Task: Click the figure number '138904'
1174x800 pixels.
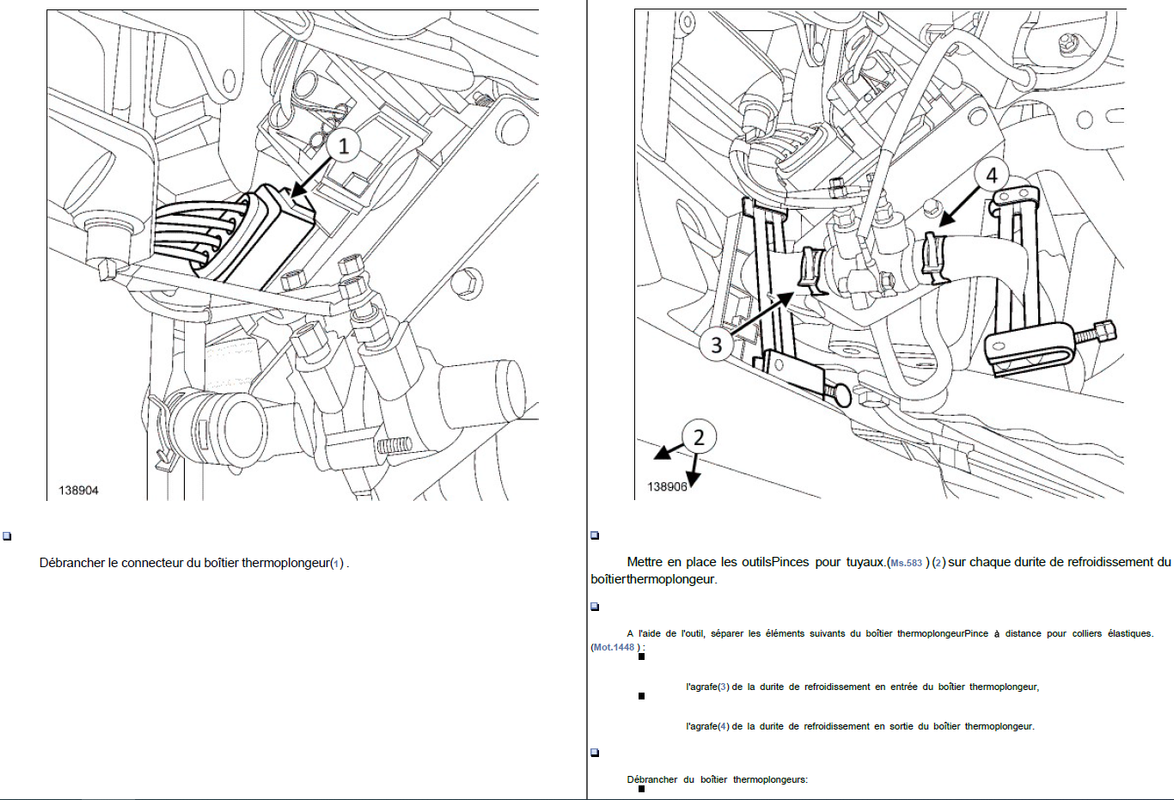Action: [79, 491]
